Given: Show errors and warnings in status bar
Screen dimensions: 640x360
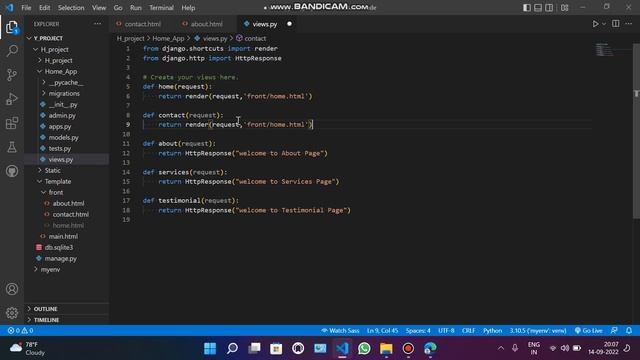Looking at the screenshot, I should pyautogui.click(x=20, y=331).
